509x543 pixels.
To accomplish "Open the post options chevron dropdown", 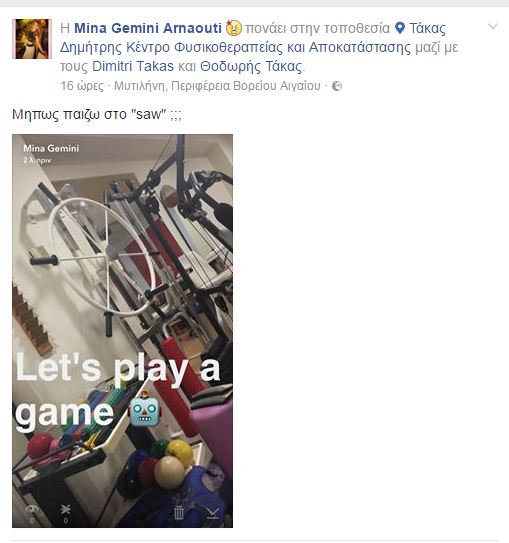I will coord(493,27).
